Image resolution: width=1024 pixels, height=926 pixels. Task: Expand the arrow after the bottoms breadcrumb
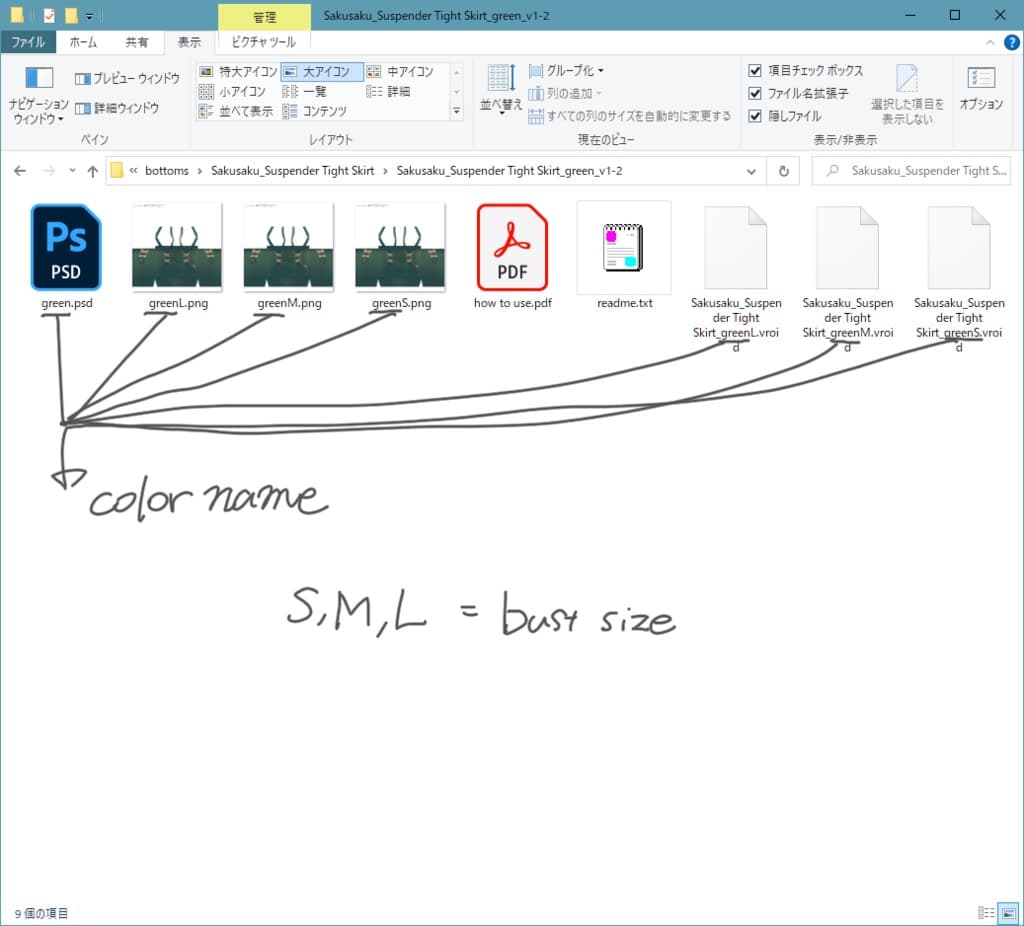coord(200,171)
